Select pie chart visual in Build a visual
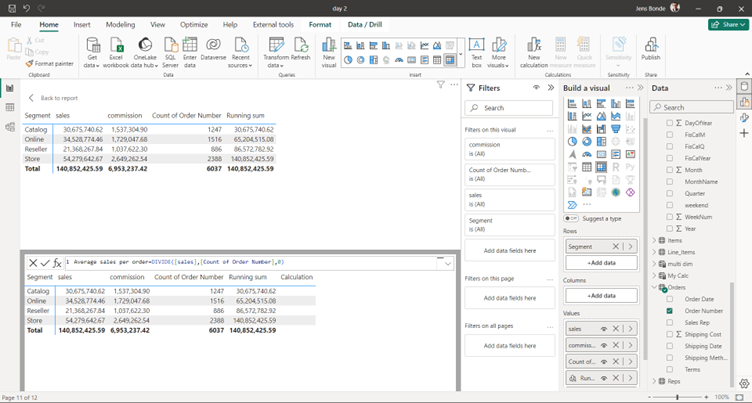The width and height of the screenshot is (752, 403). tap(572, 142)
